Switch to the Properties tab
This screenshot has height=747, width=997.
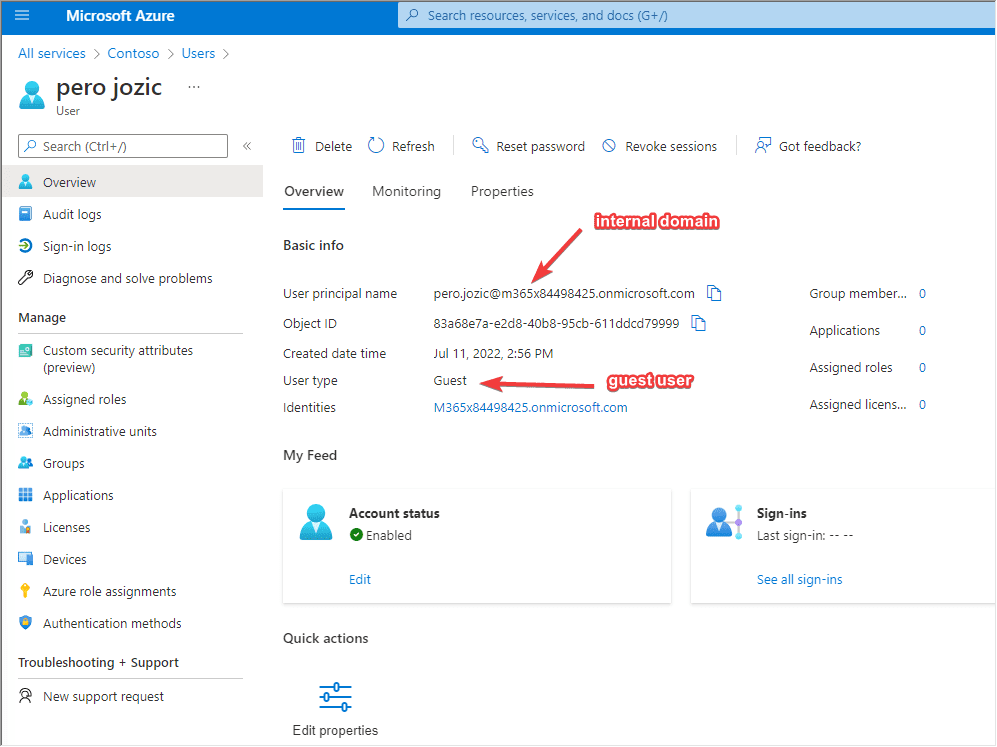[502, 191]
